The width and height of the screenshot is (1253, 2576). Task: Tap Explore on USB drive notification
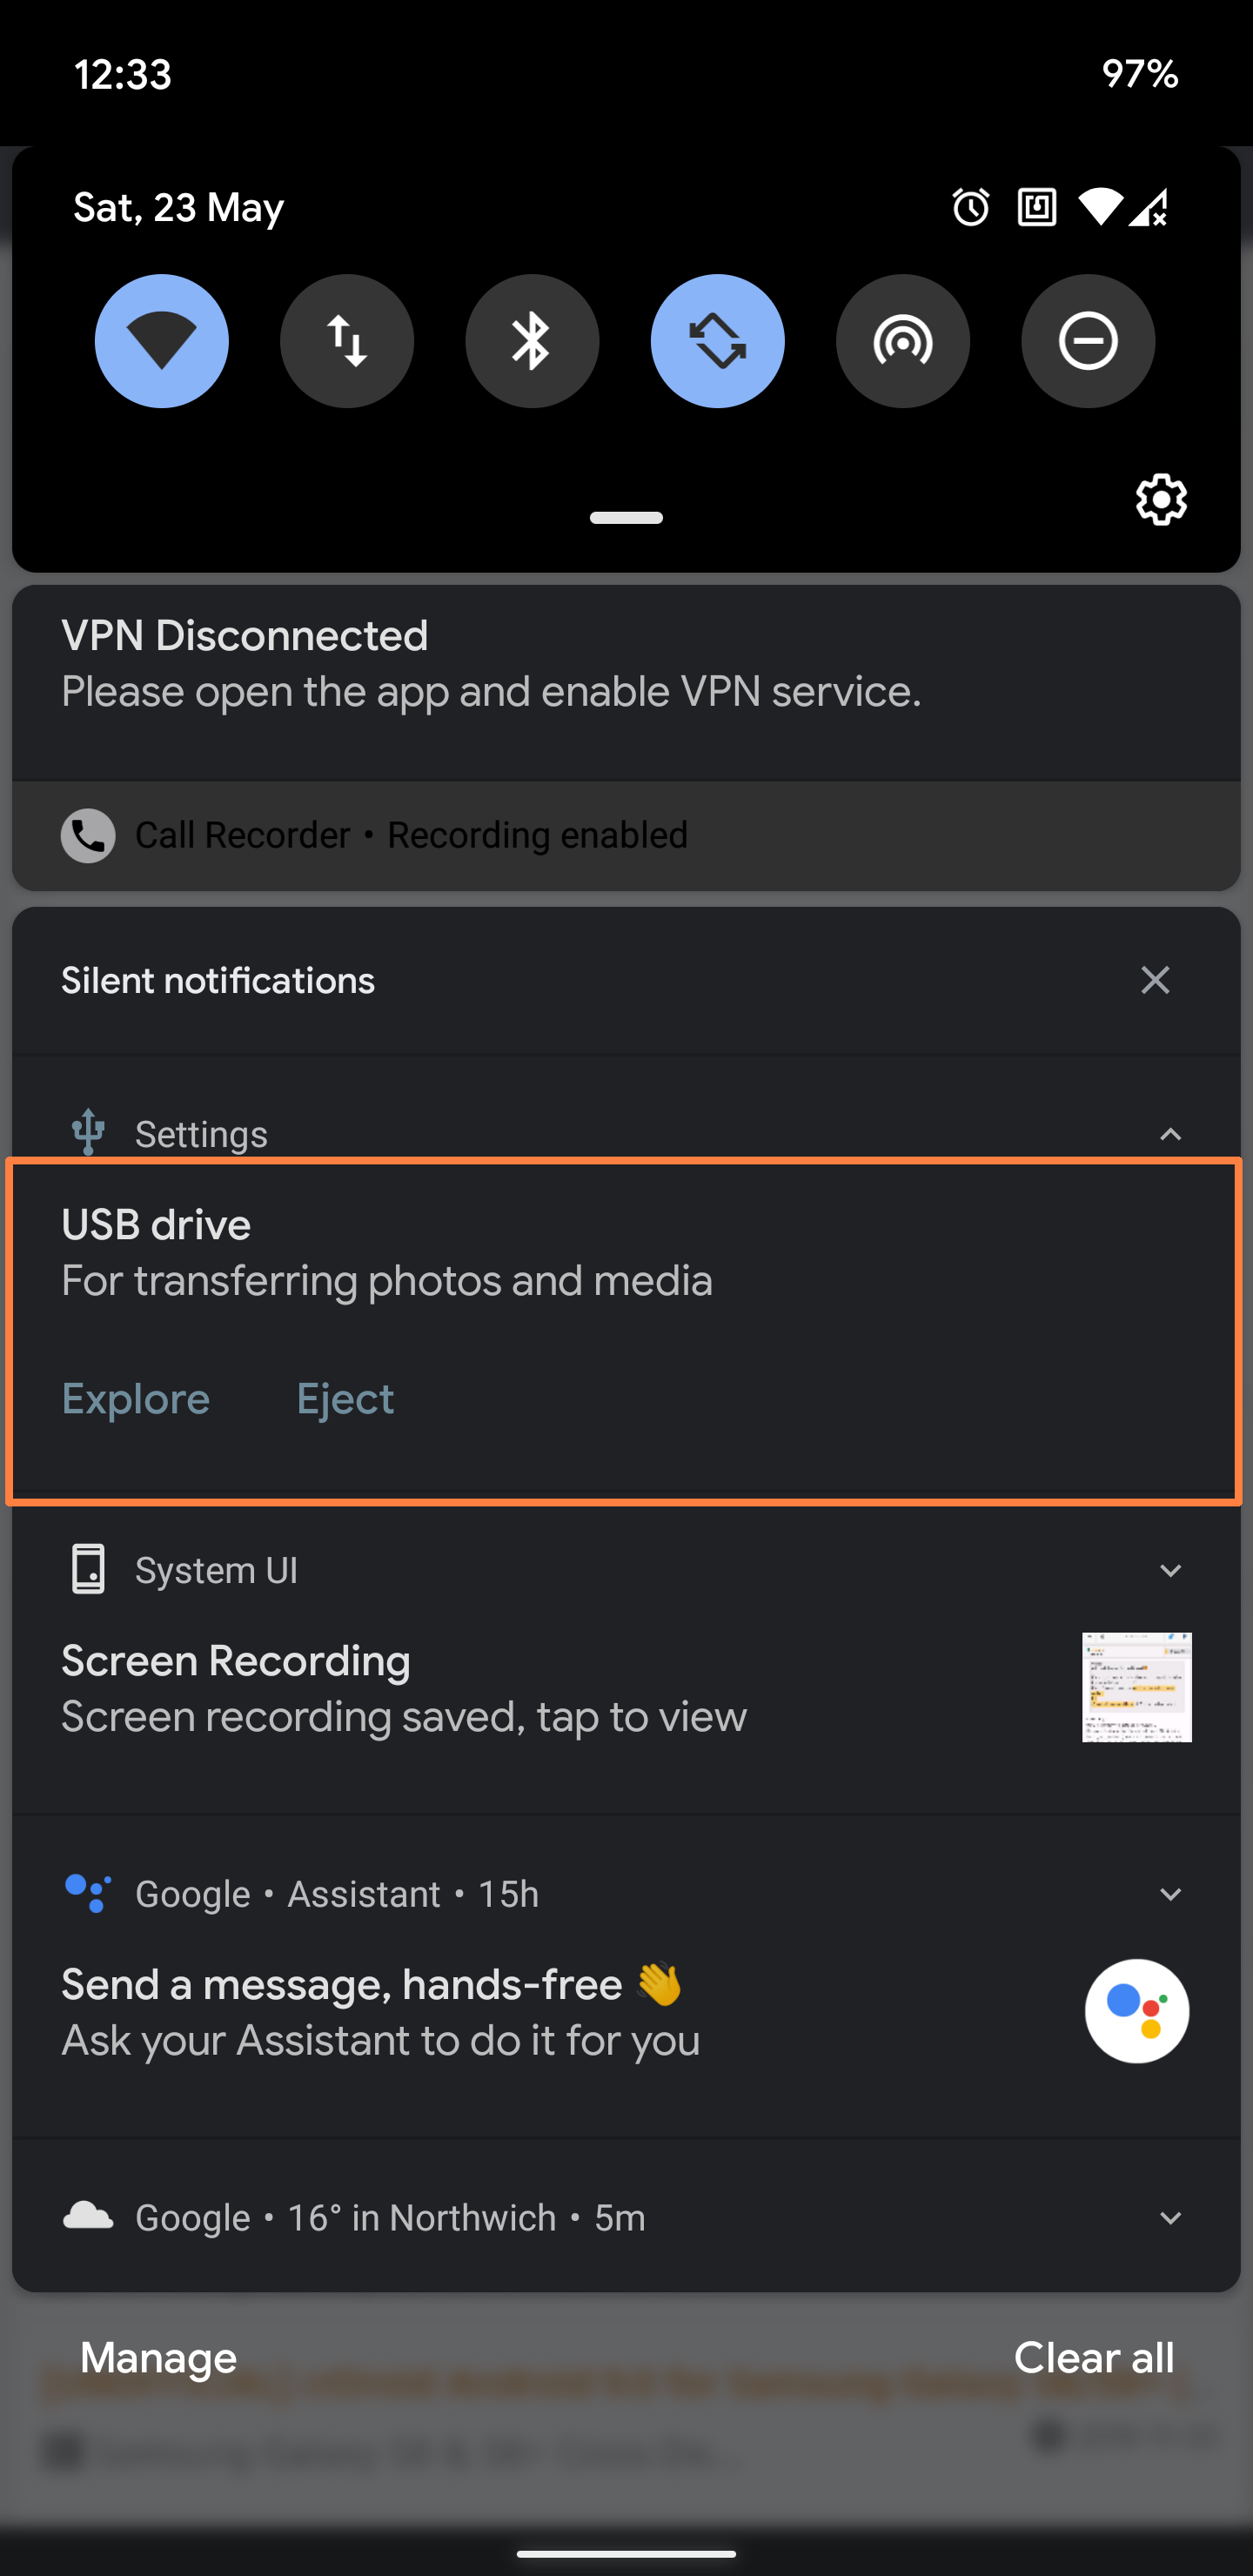(x=136, y=1398)
